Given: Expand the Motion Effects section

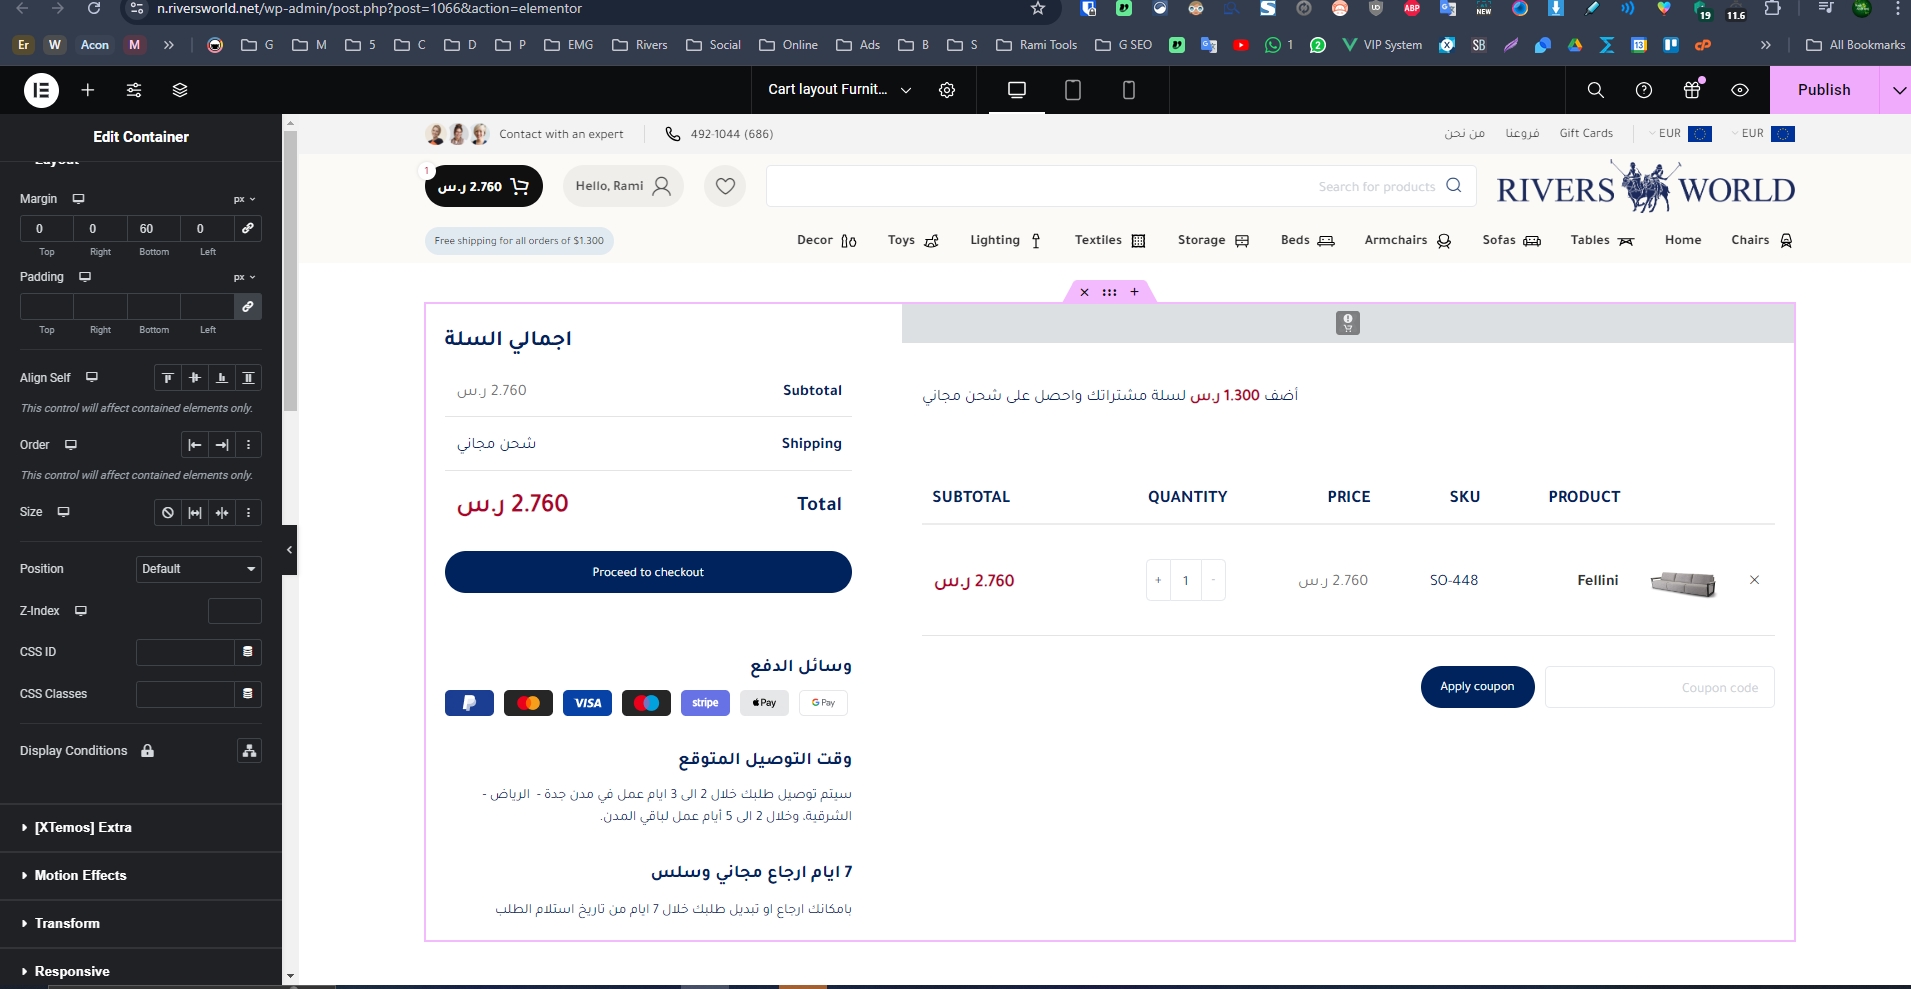Looking at the screenshot, I should click(x=141, y=876).
